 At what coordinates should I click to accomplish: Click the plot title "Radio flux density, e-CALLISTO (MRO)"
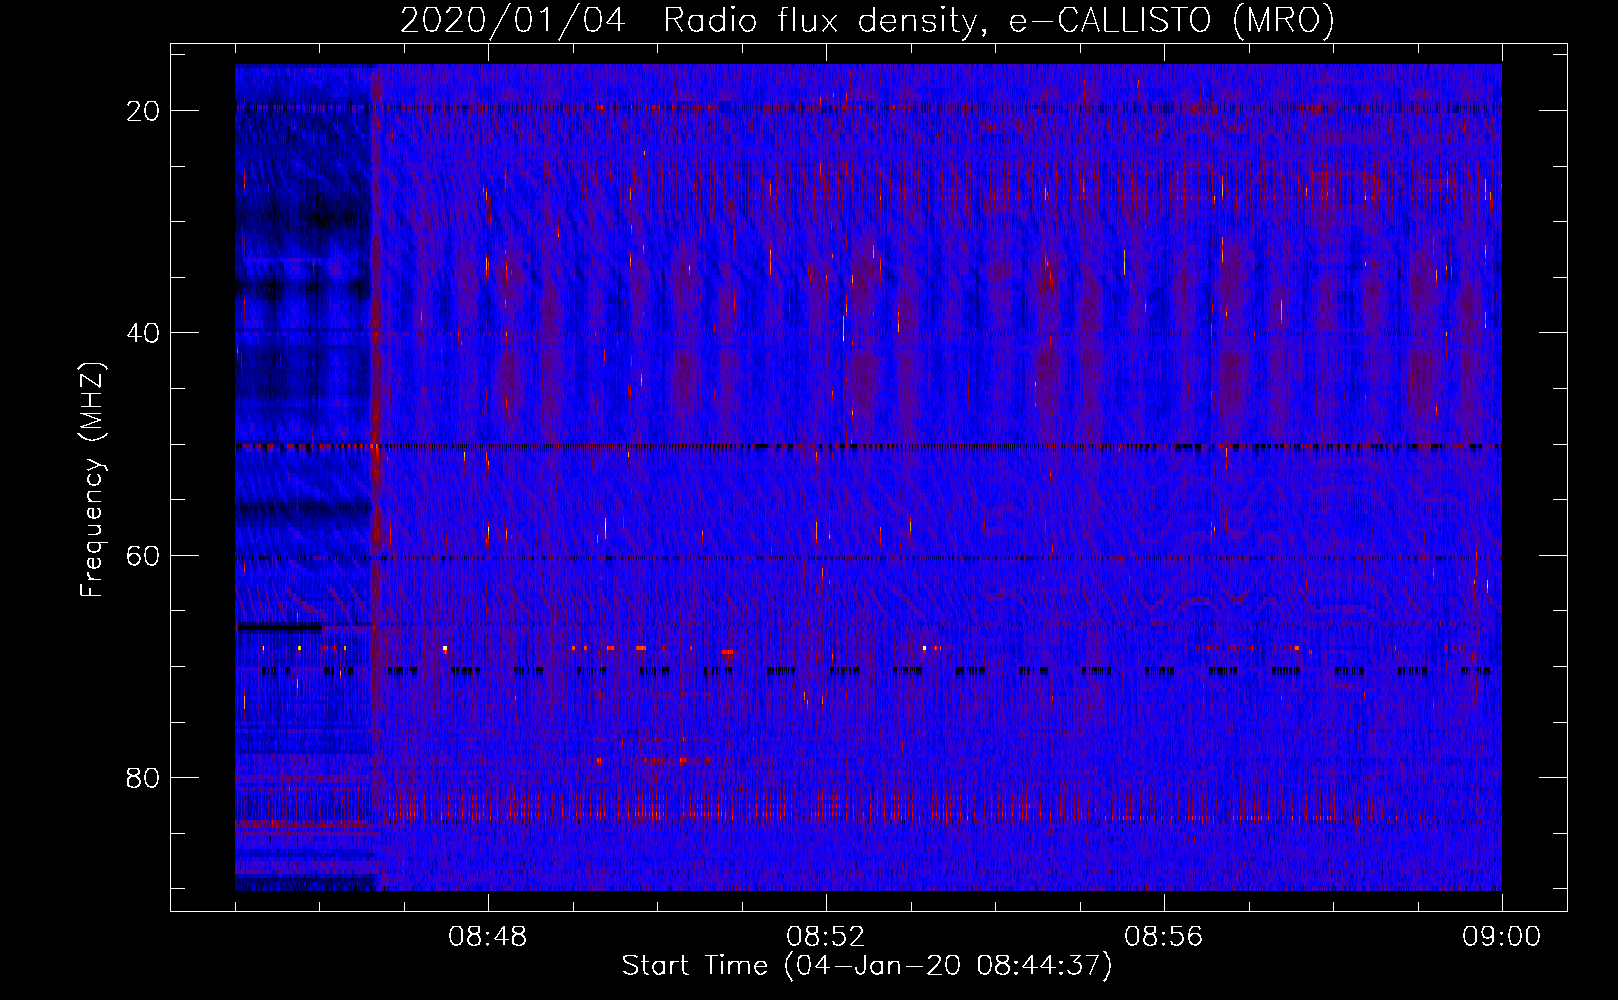click(999, 20)
